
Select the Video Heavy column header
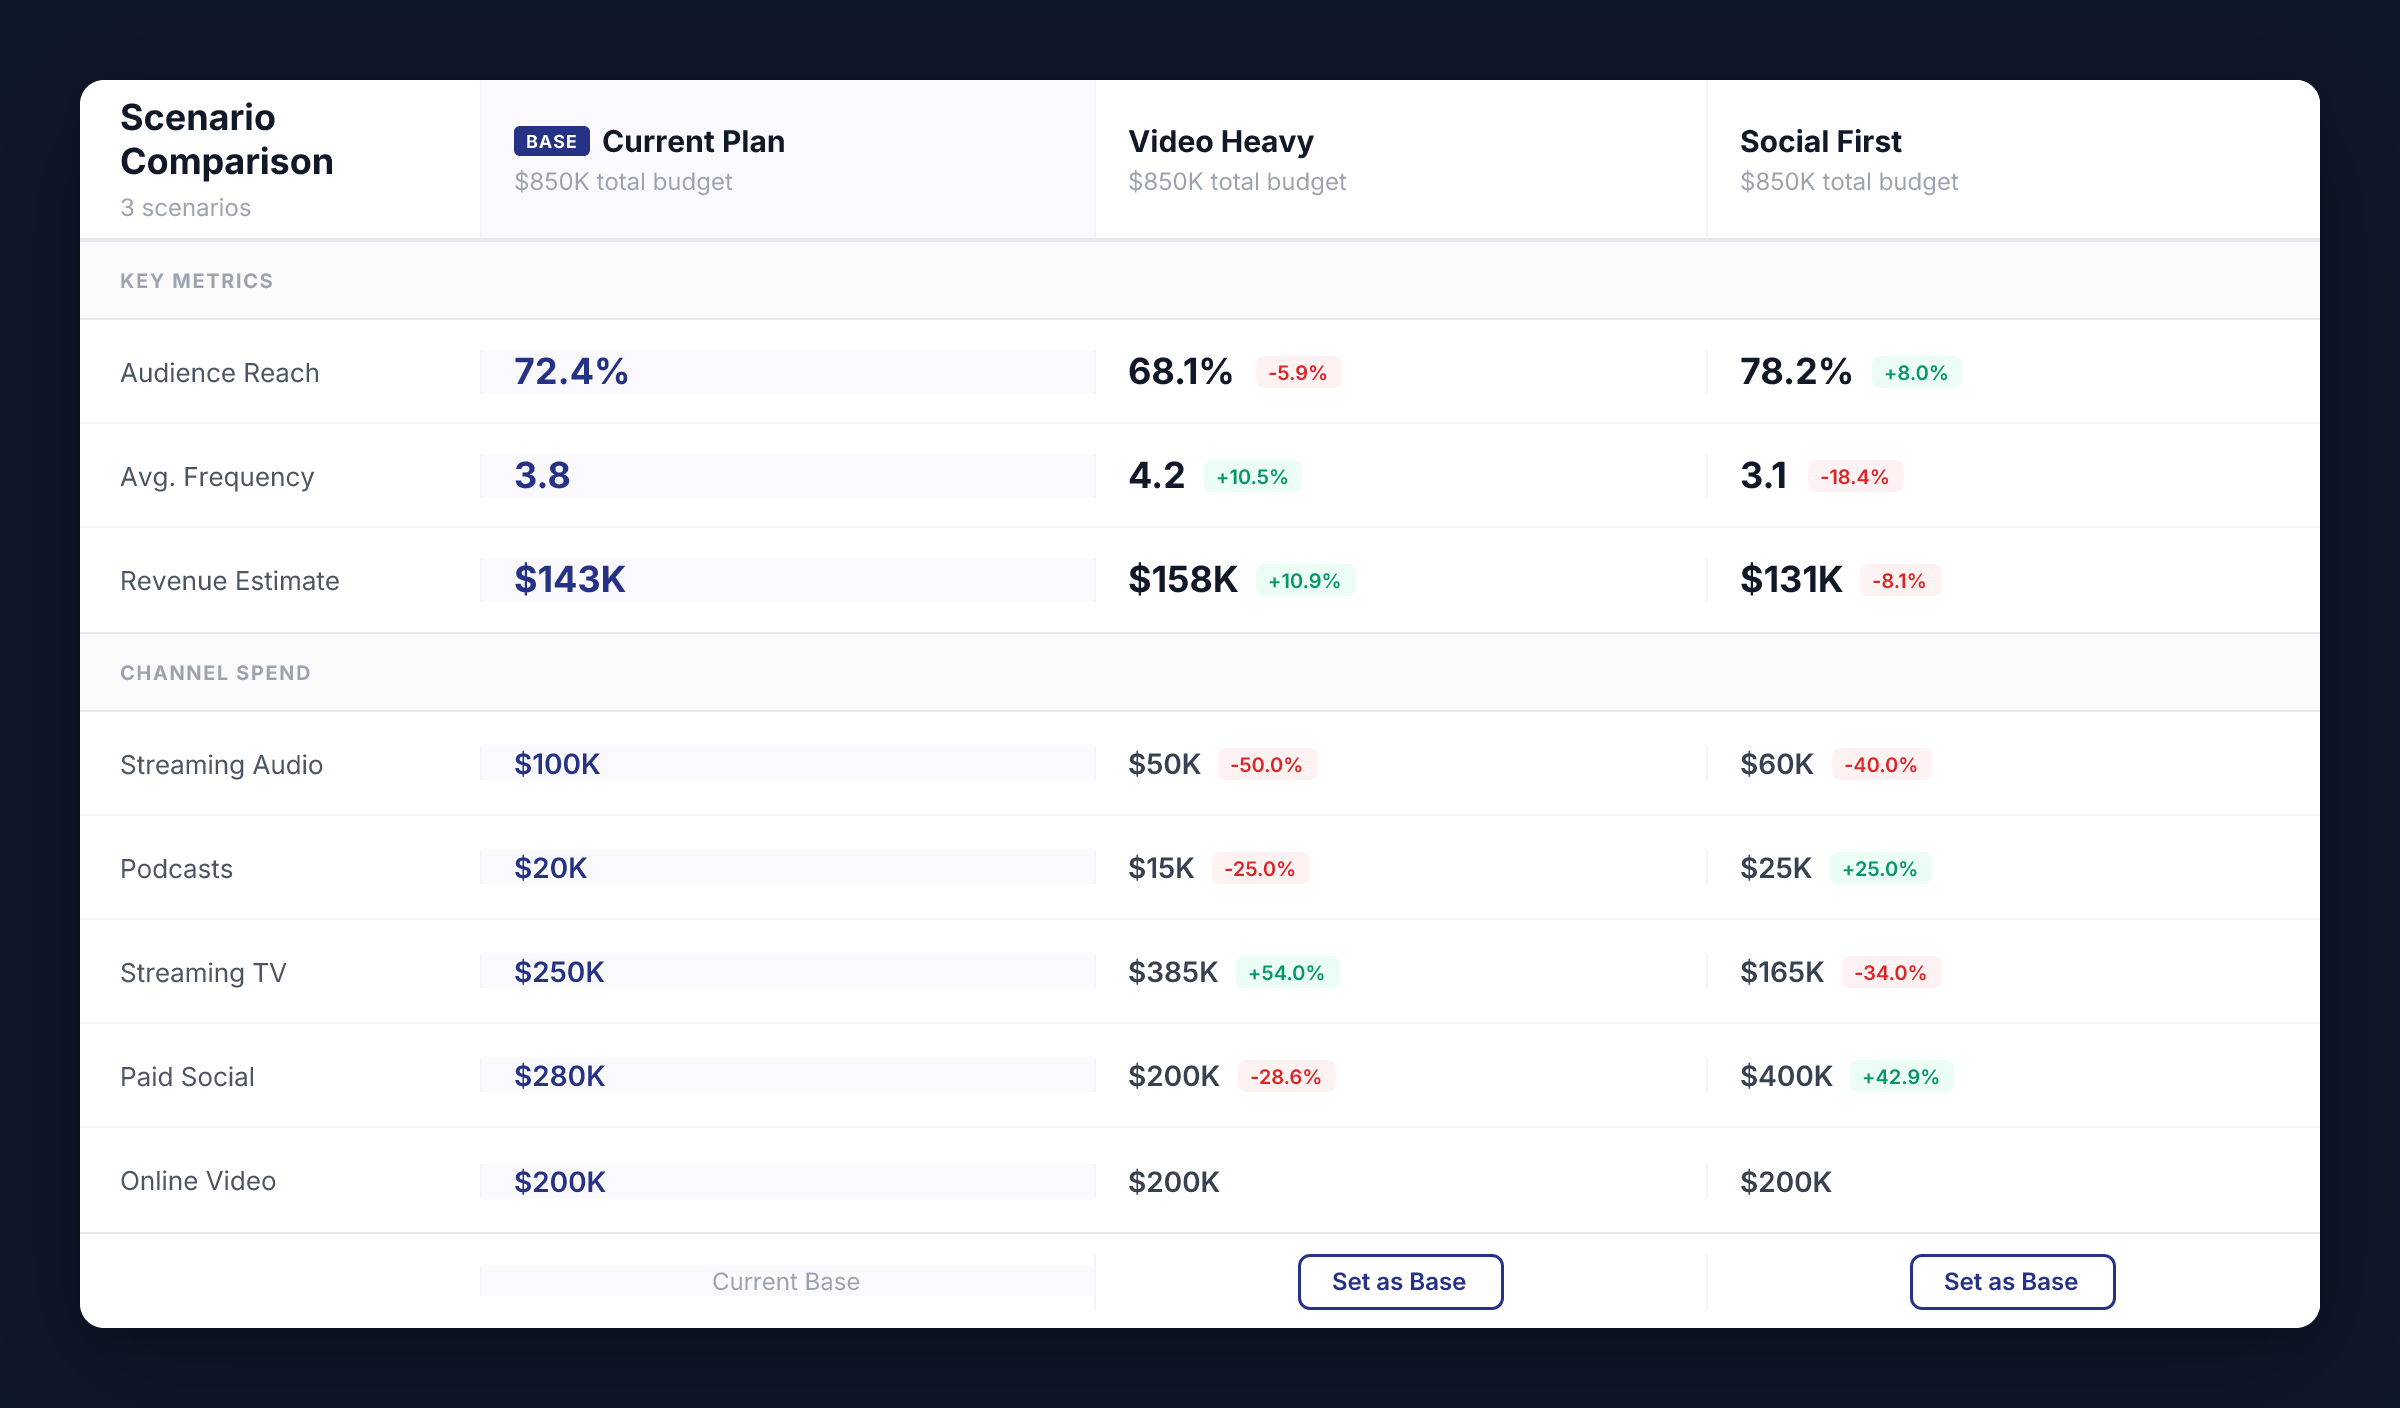[1220, 141]
